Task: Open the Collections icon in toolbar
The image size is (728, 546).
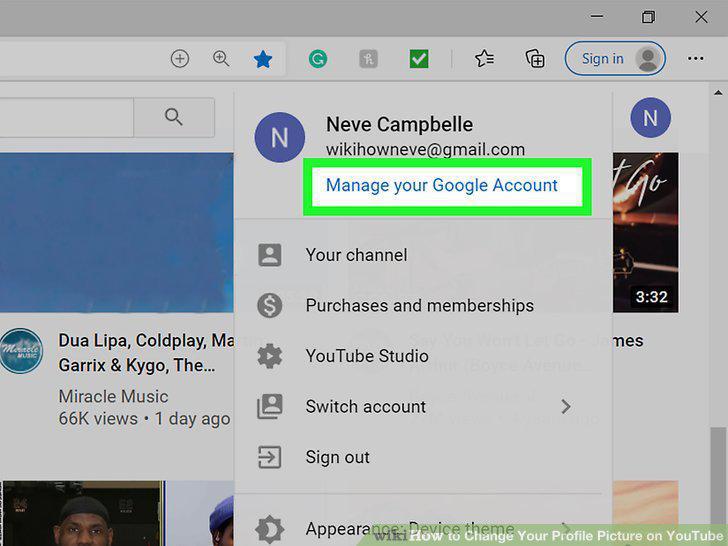Action: point(535,59)
